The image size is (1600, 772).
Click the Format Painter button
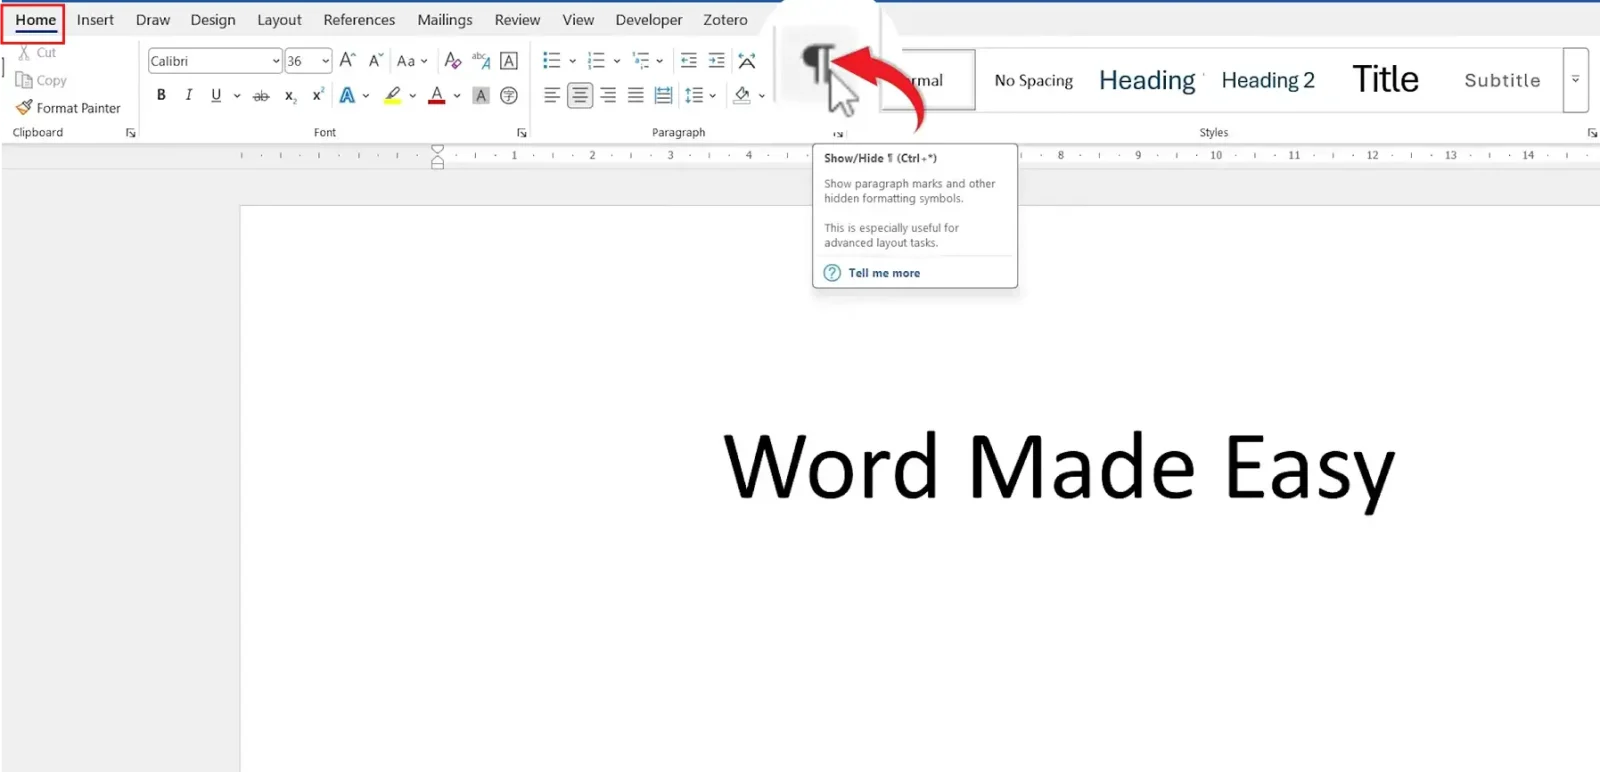[x=68, y=108]
